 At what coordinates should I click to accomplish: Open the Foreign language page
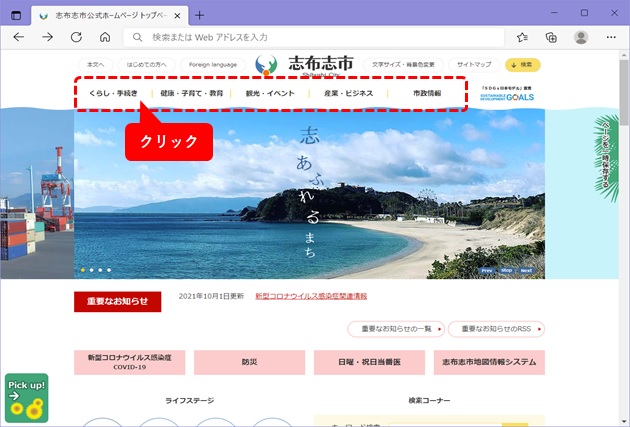213,65
